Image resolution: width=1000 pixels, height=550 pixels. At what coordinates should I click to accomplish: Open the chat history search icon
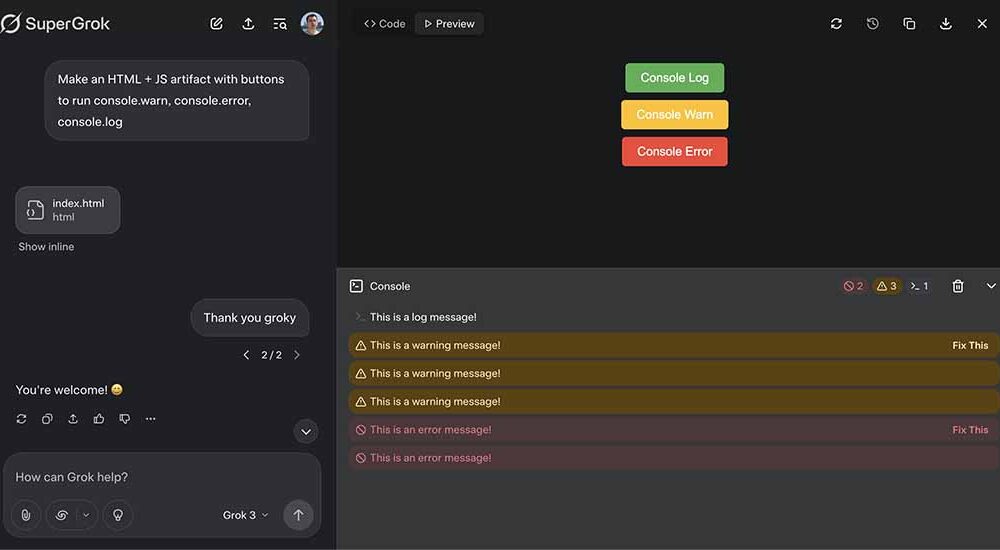point(279,24)
